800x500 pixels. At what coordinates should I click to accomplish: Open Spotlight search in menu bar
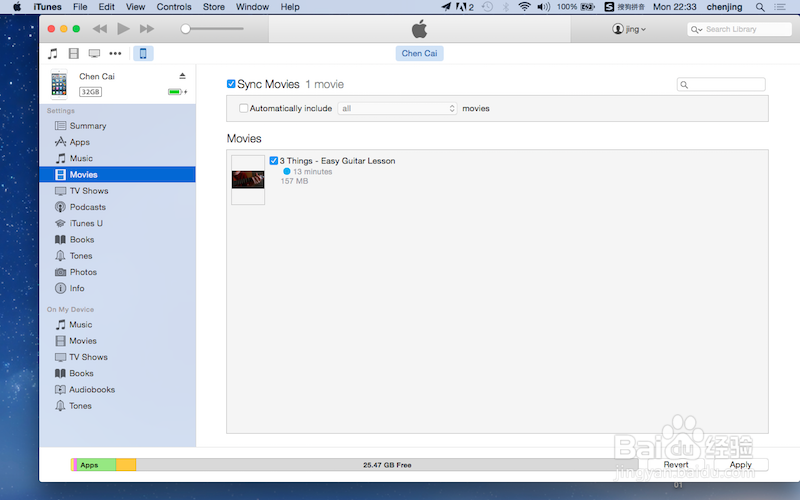760,7
